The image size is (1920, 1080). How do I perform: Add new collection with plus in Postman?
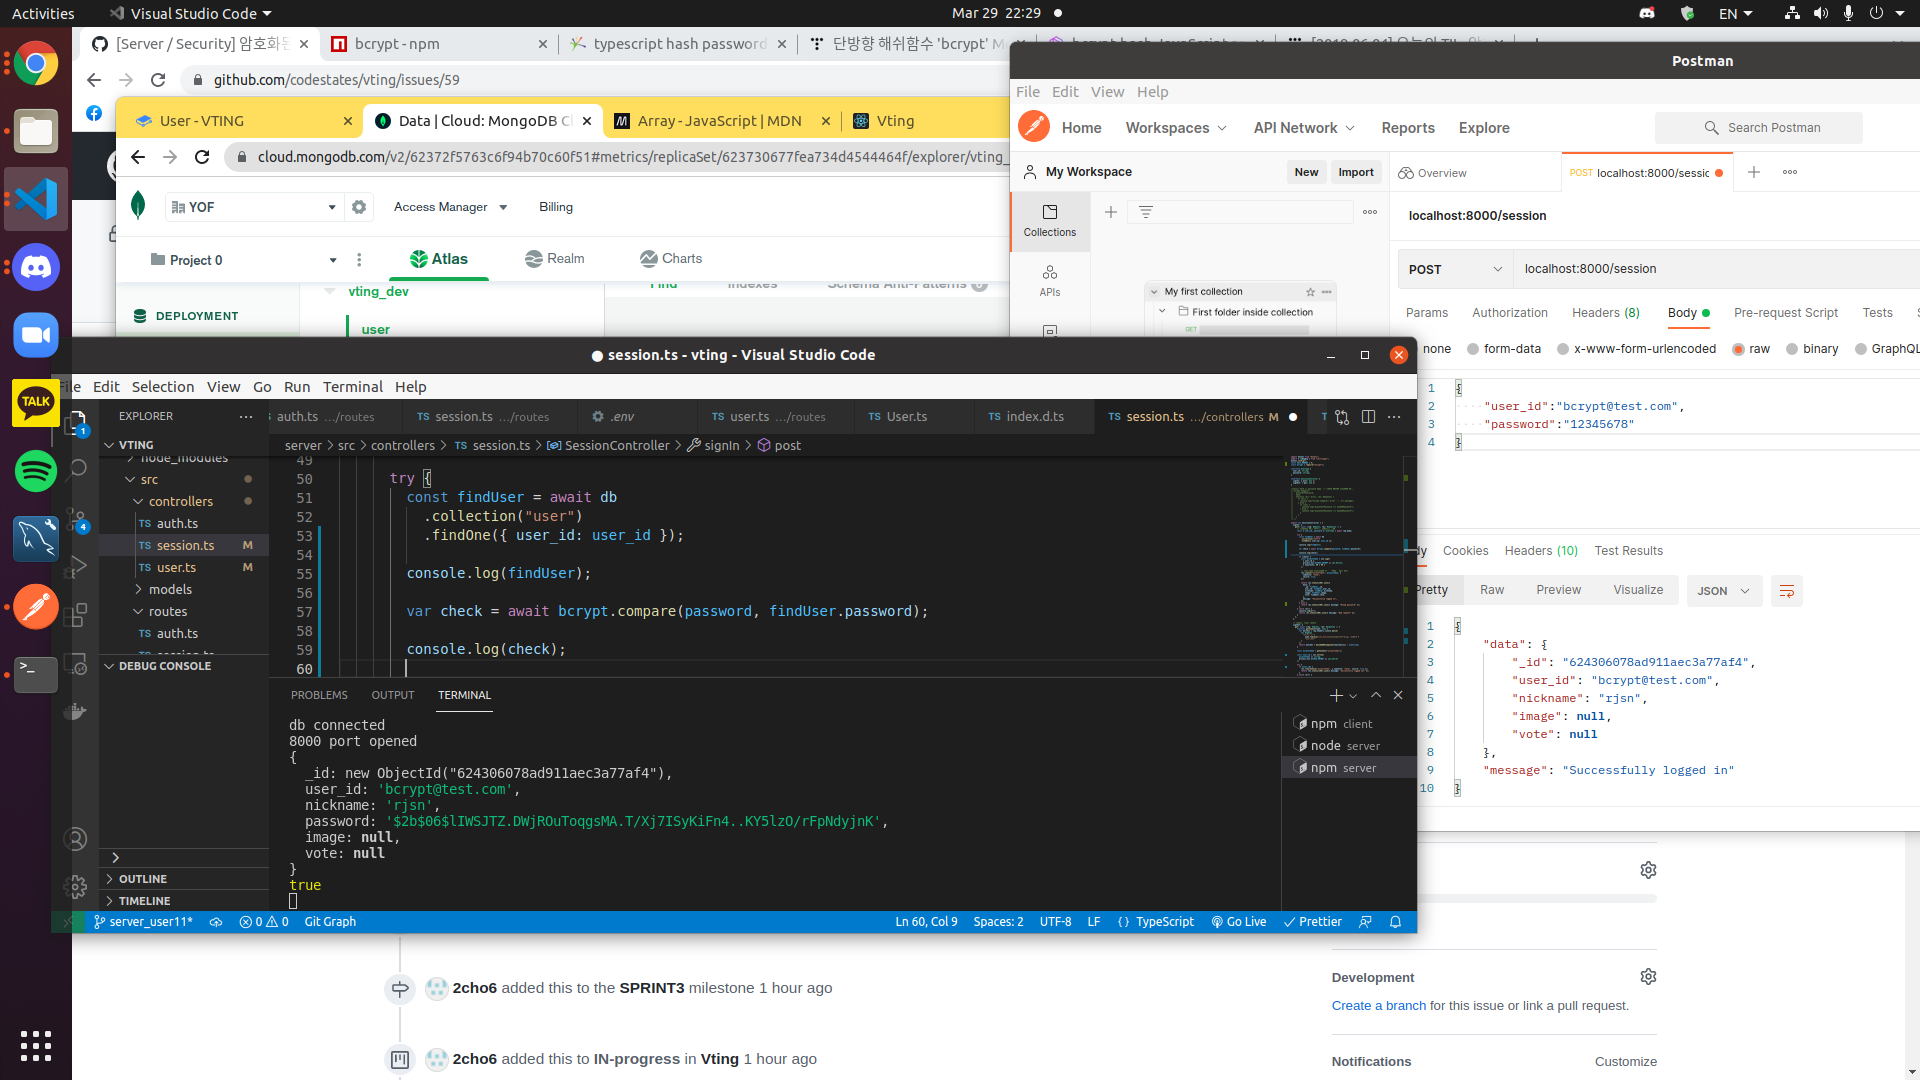pyautogui.click(x=1111, y=212)
